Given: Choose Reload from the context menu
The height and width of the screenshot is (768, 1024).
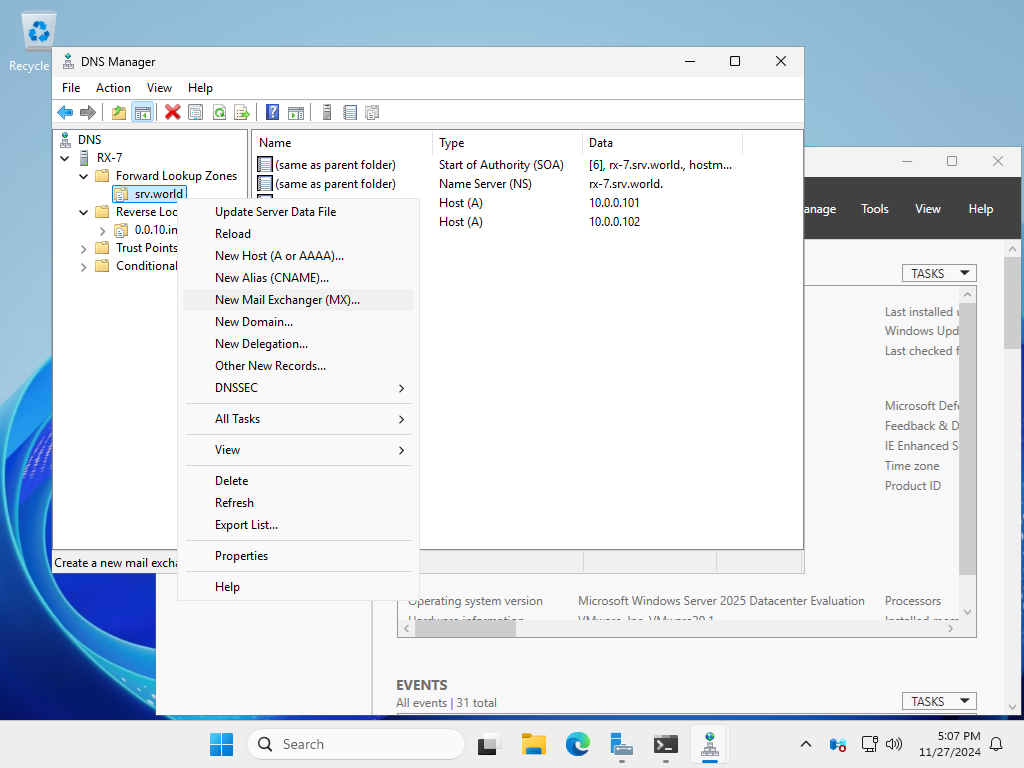Looking at the screenshot, I should [298, 234].
